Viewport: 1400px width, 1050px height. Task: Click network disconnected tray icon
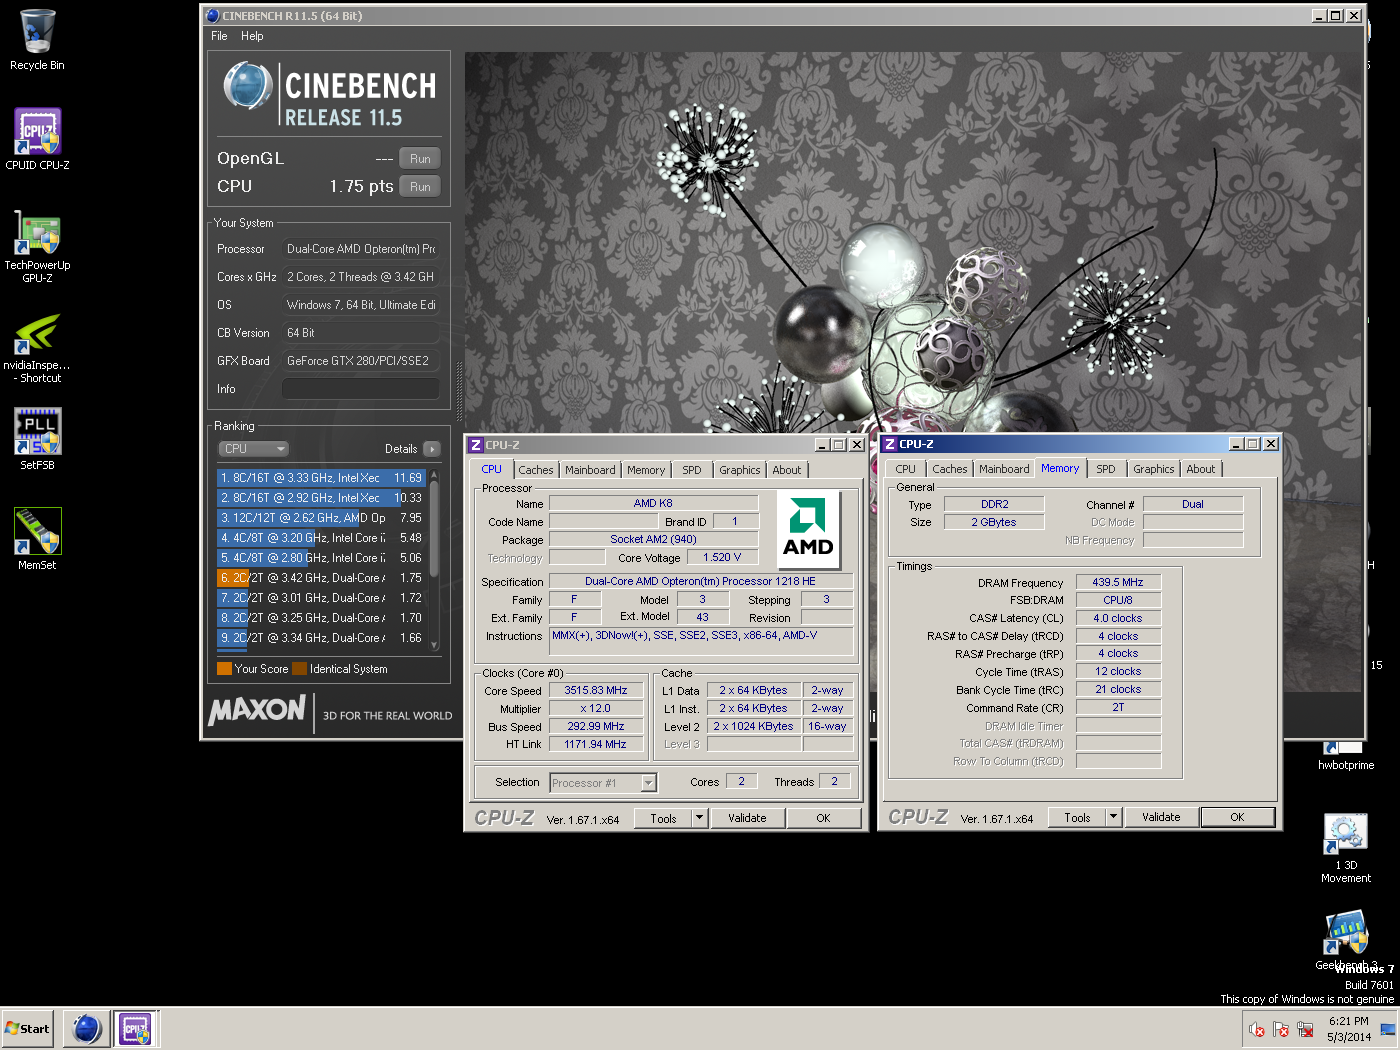(1305, 1029)
